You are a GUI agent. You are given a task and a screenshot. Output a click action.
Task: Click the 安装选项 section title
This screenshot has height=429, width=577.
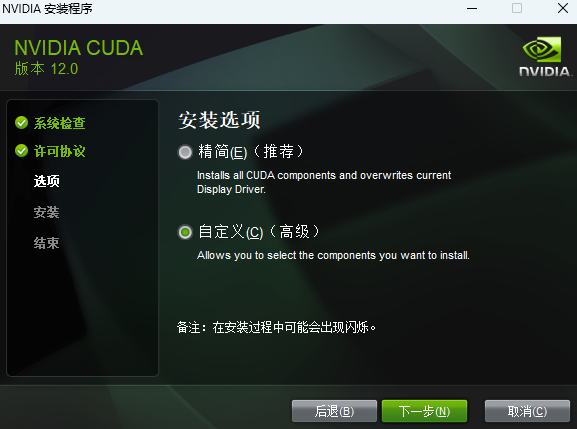[x=219, y=120]
